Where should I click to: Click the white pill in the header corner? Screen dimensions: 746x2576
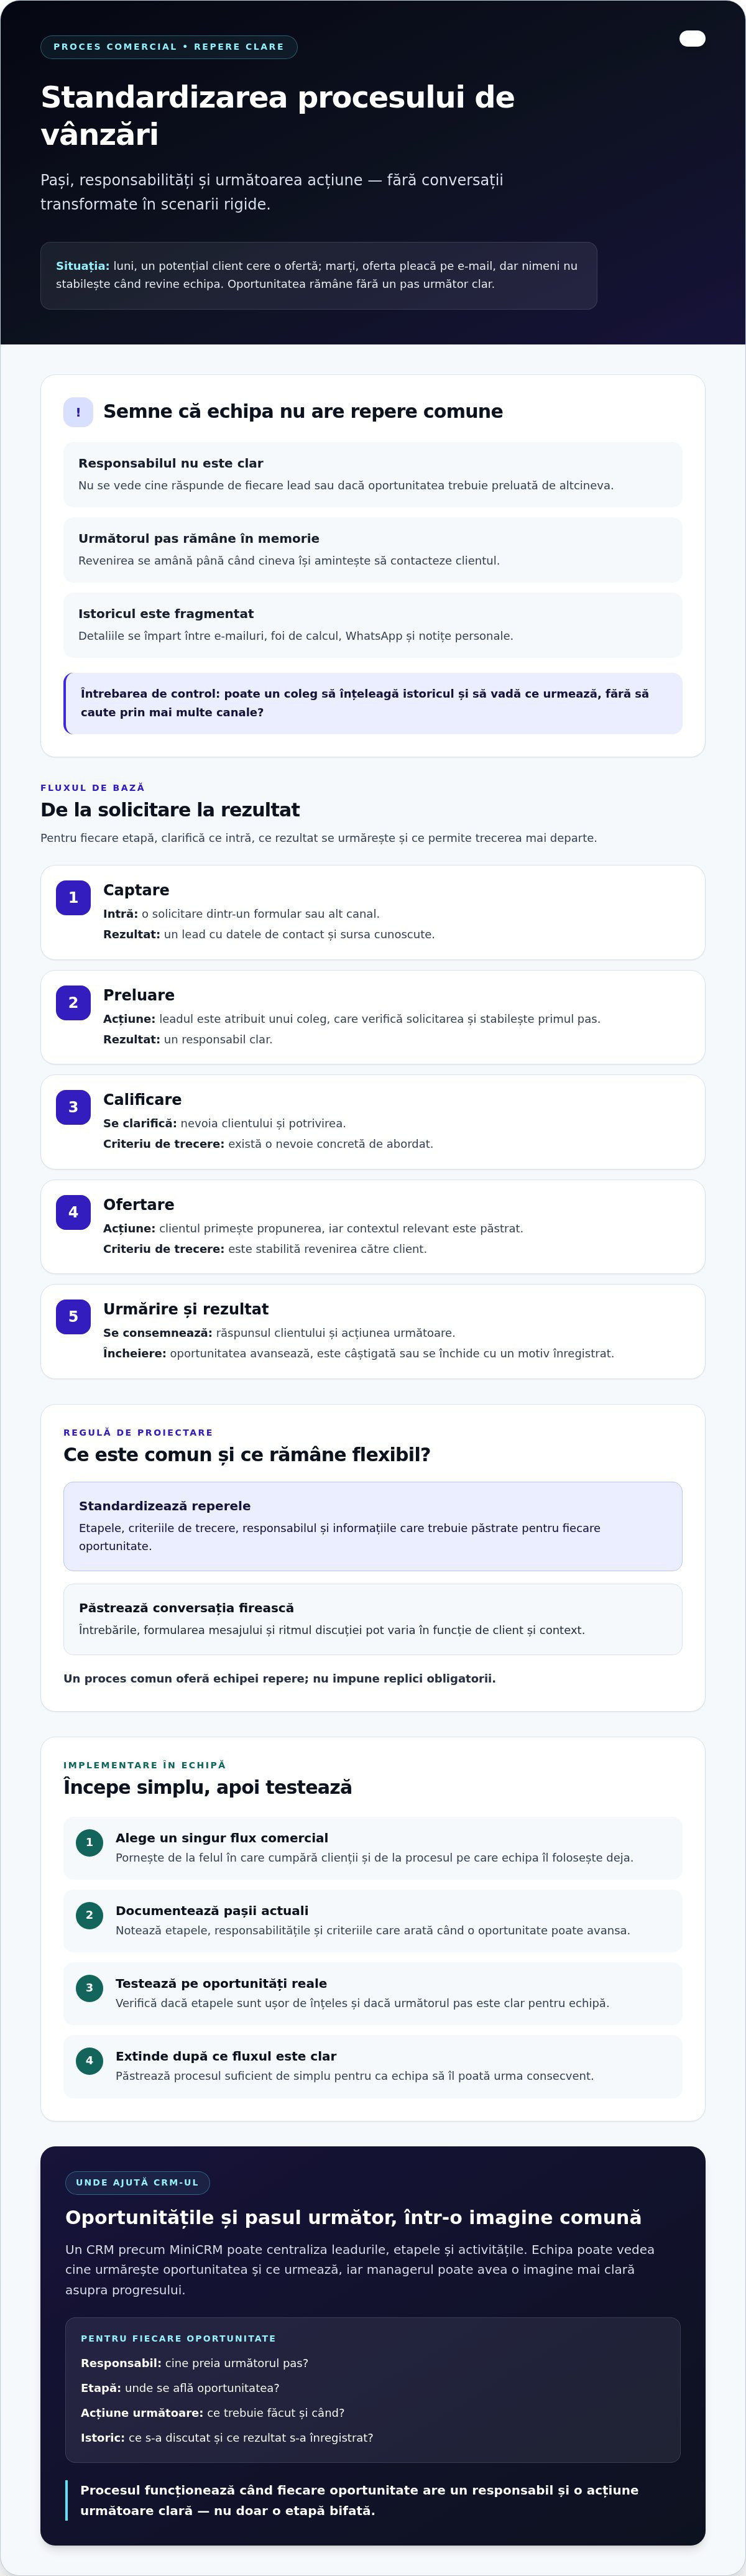pos(692,39)
